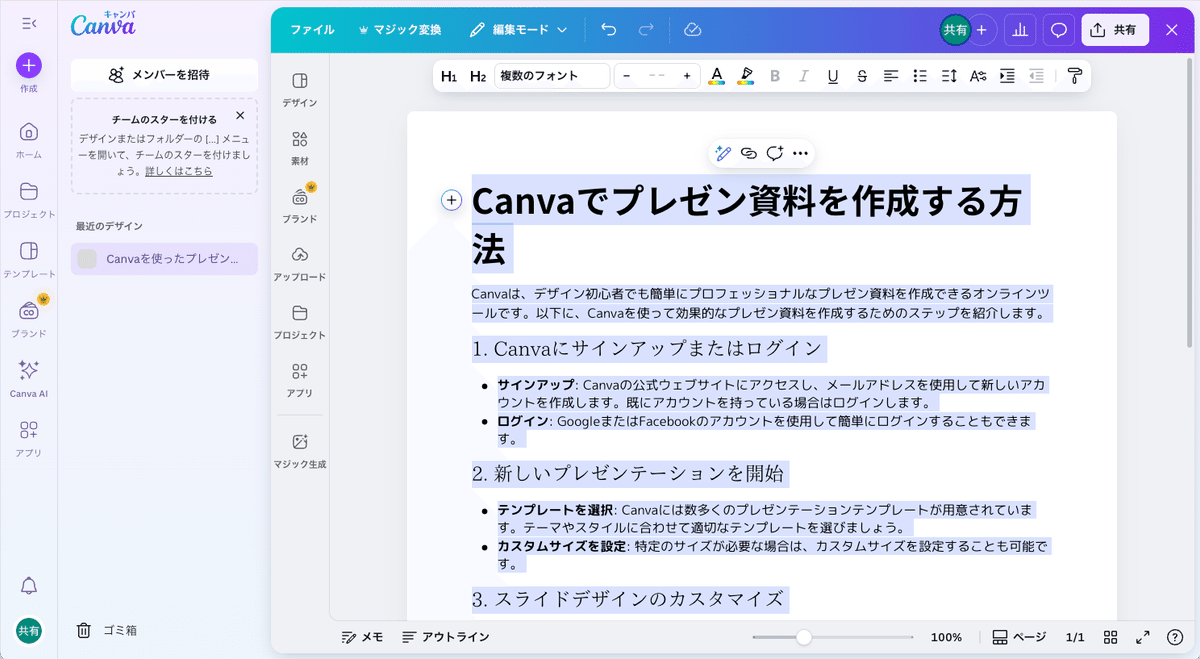The height and width of the screenshot is (659, 1200).
Task: Open the text color picker icon
Action: pos(717,75)
